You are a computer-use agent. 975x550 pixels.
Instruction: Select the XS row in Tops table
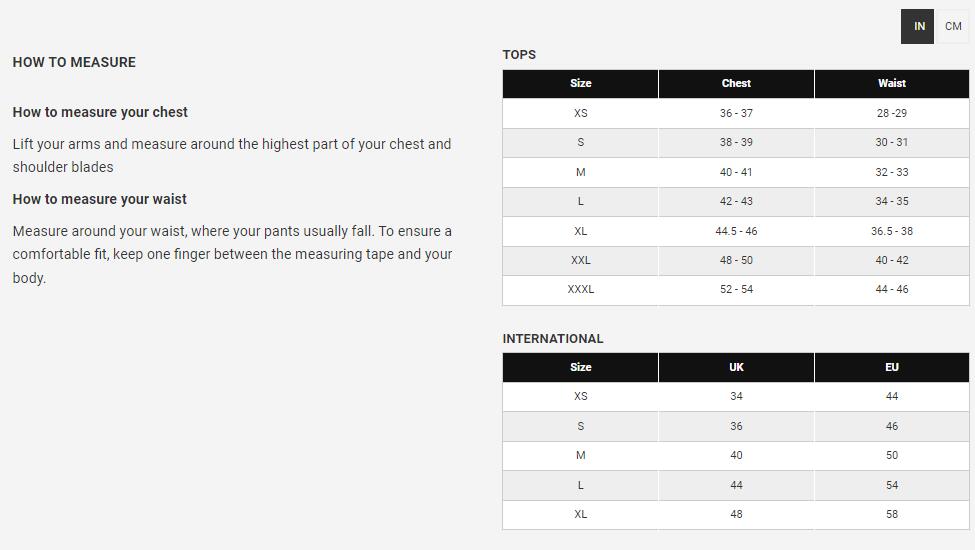click(580, 114)
